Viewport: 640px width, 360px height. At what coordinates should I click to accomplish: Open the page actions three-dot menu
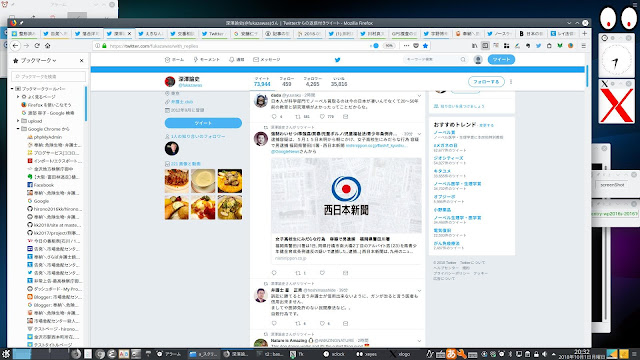406,46
